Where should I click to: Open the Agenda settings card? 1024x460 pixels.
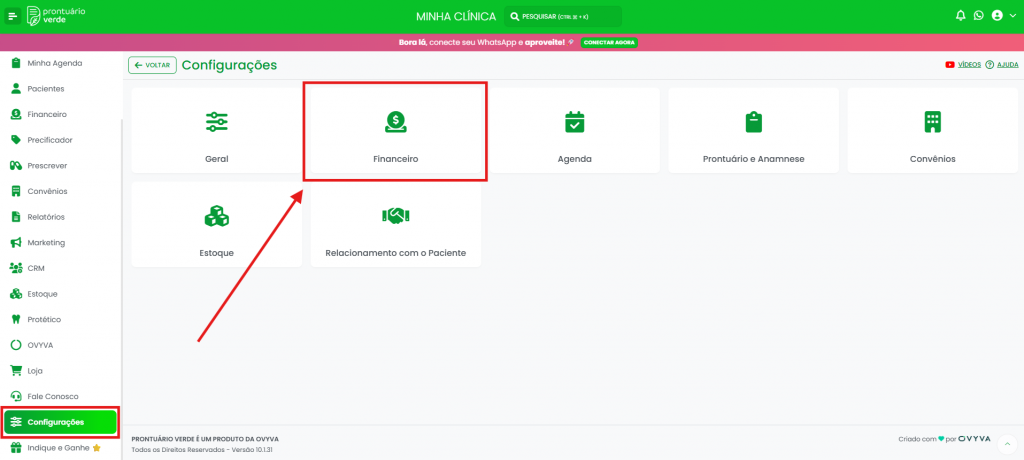coord(574,131)
